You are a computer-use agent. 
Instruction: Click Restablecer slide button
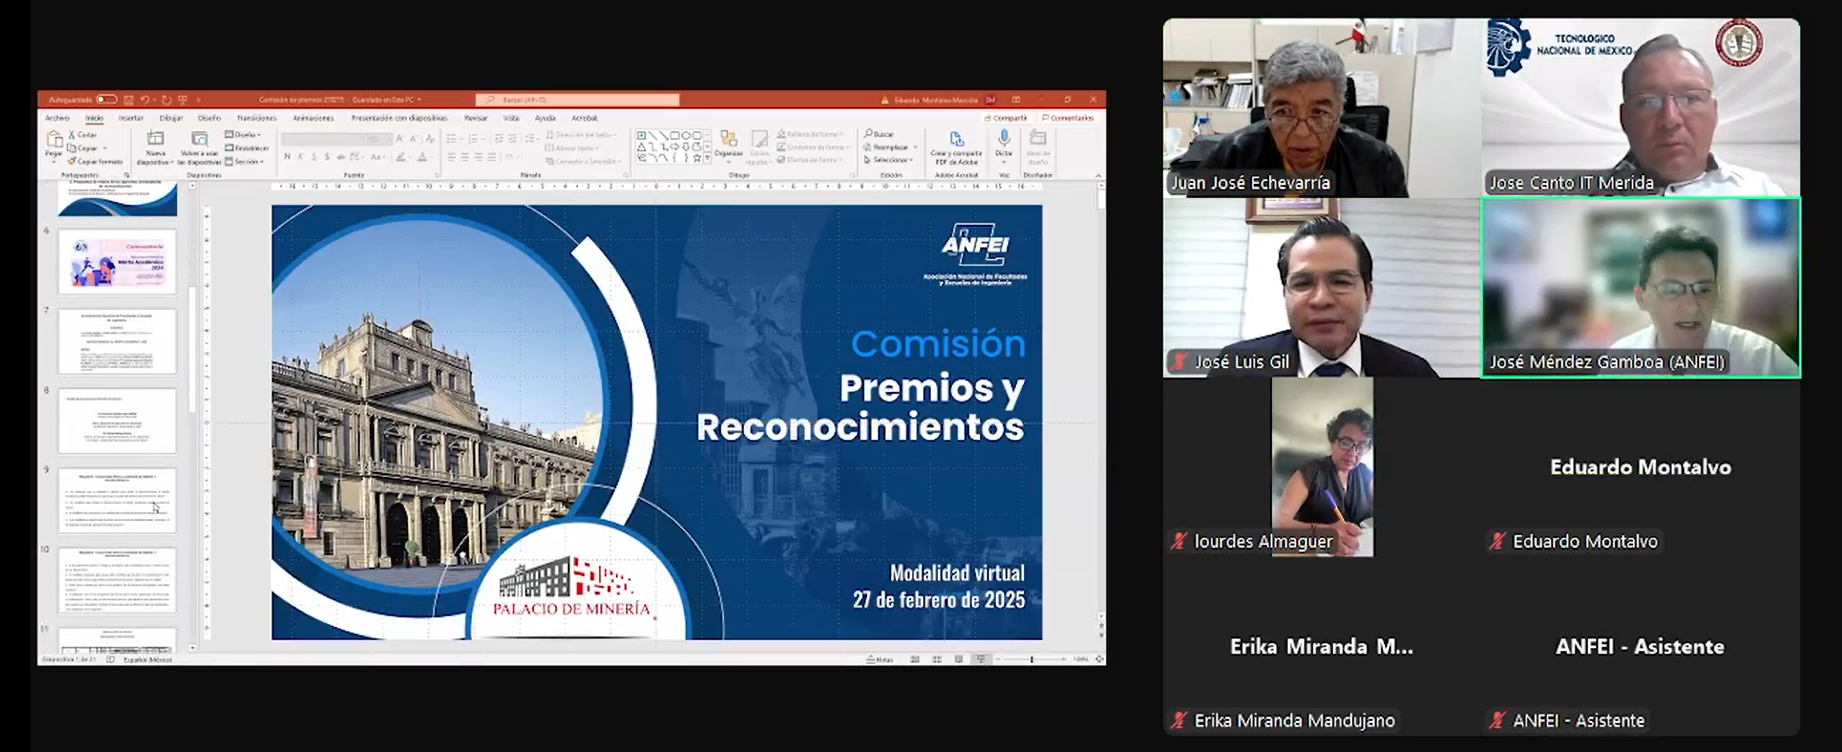(x=247, y=148)
